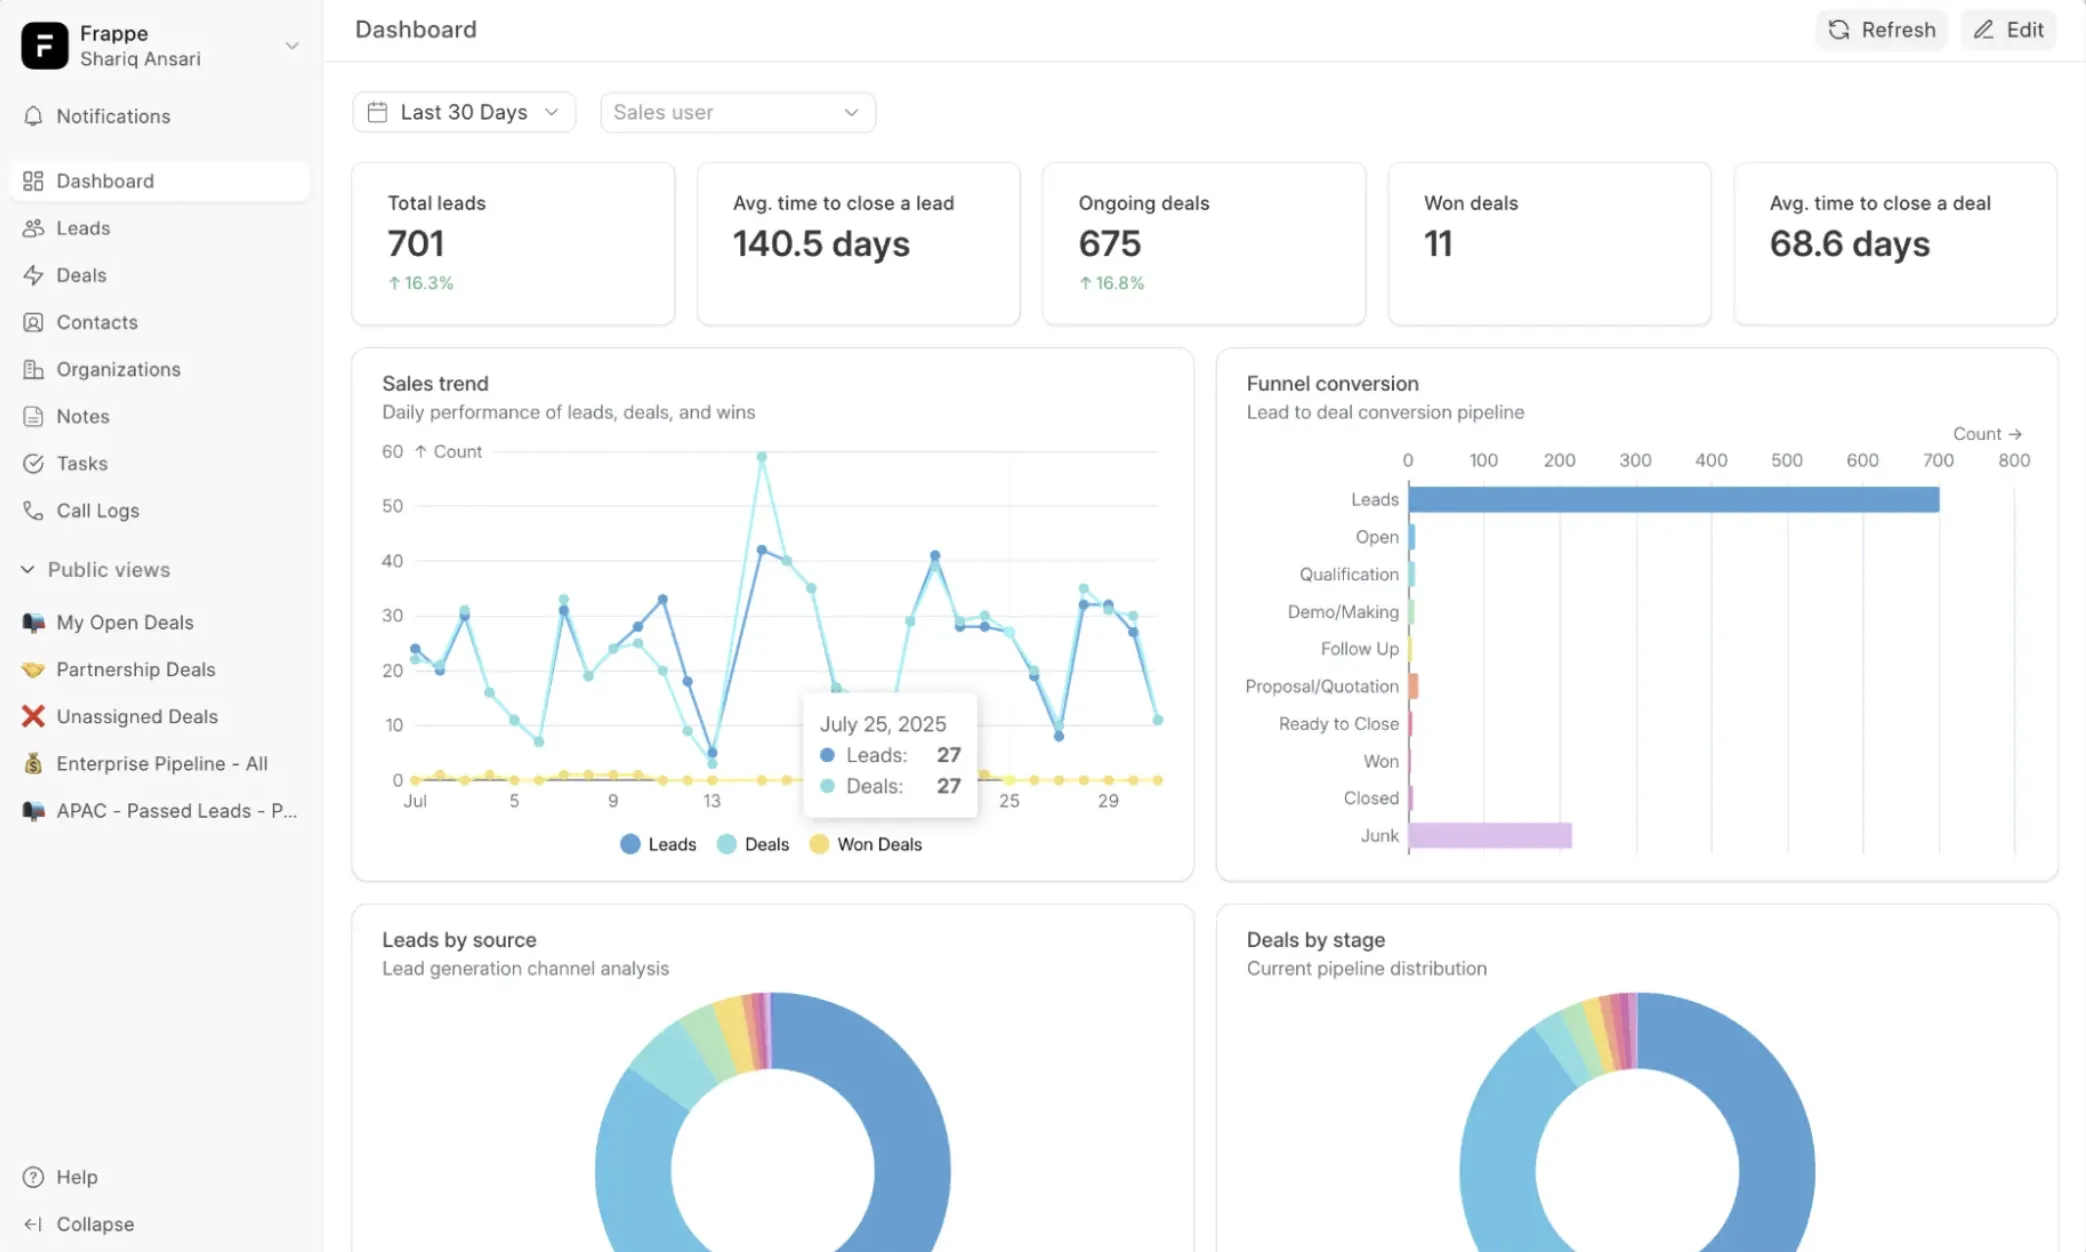Screen dimensions: 2086x1252
Task: Click the My Open Deals mailbox icon
Action: click(x=33, y=622)
